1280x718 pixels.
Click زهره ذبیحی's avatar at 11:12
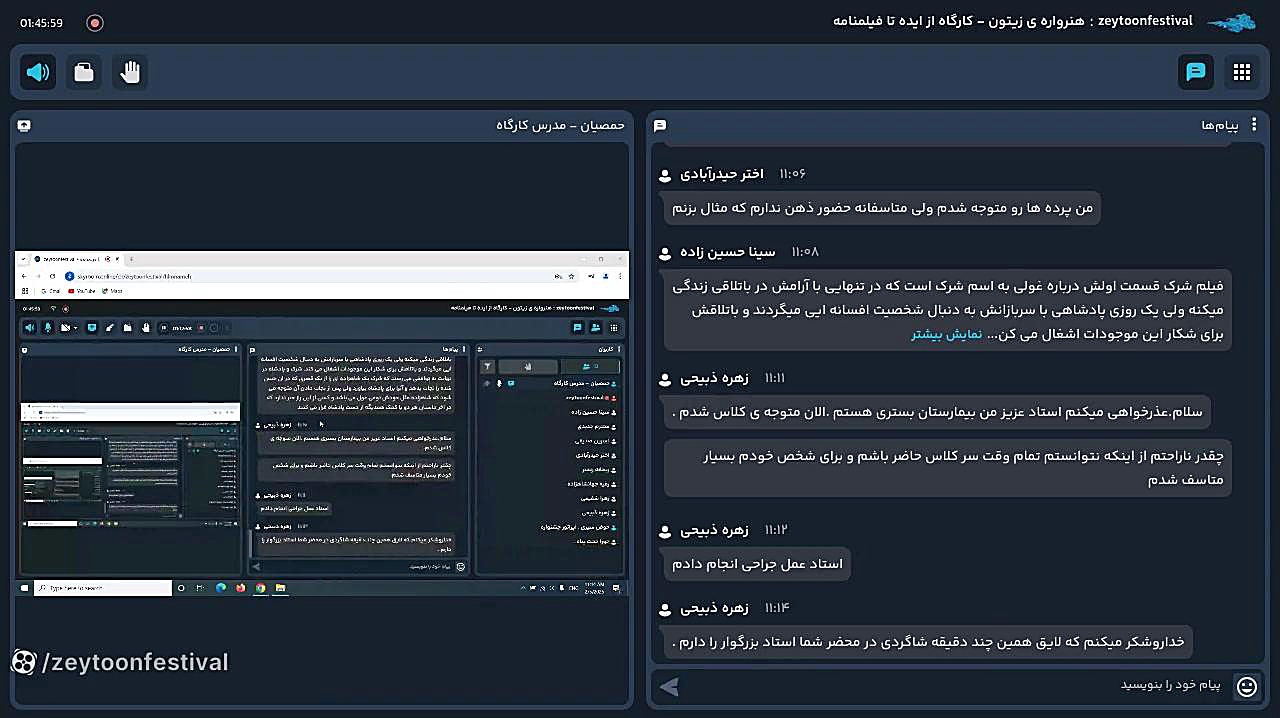tap(665, 531)
